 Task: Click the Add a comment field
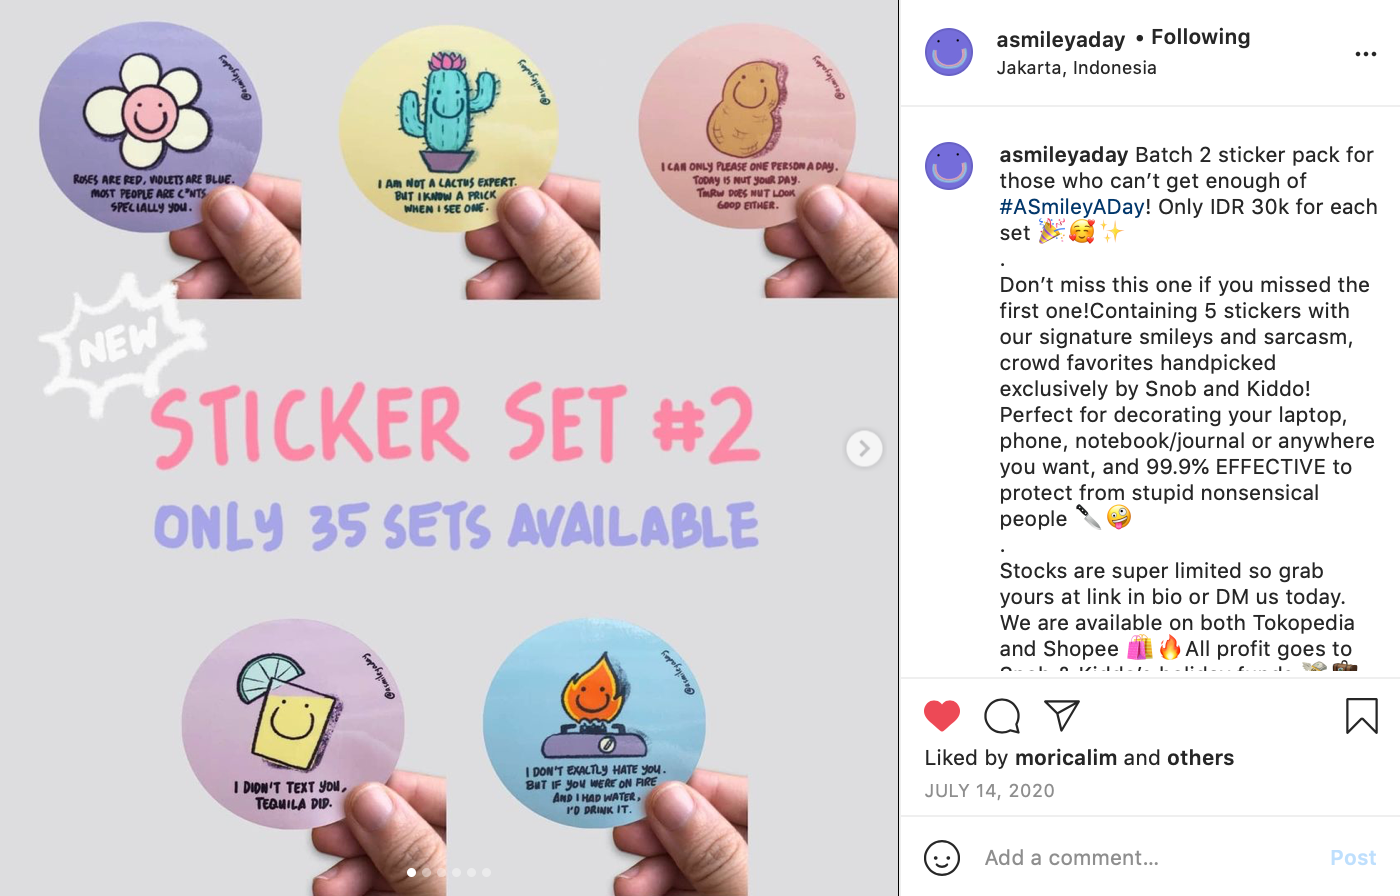pyautogui.click(x=1150, y=858)
